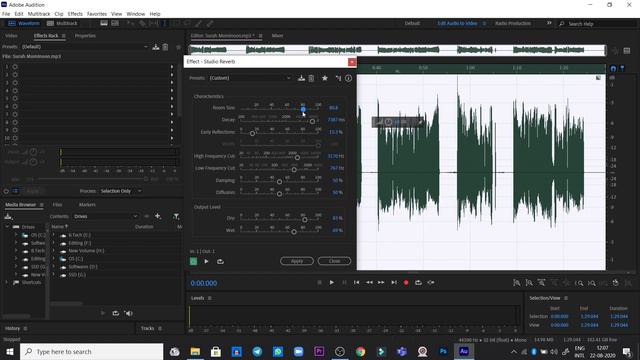
Task: Toggle loop preview in Studio Reverb dialog
Action: [220, 261]
